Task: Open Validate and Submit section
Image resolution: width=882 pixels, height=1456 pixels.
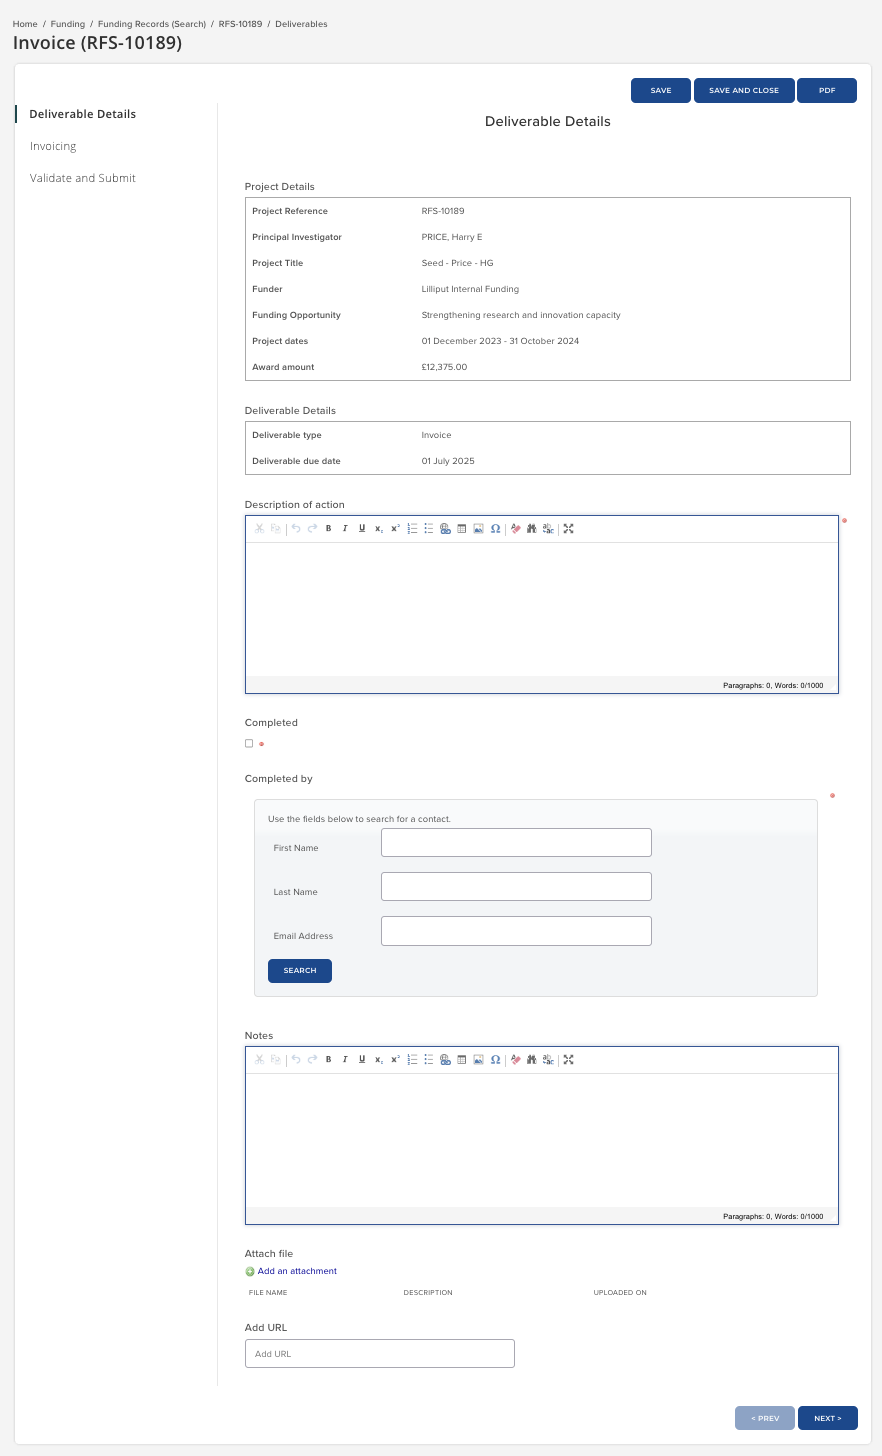Action: (83, 178)
